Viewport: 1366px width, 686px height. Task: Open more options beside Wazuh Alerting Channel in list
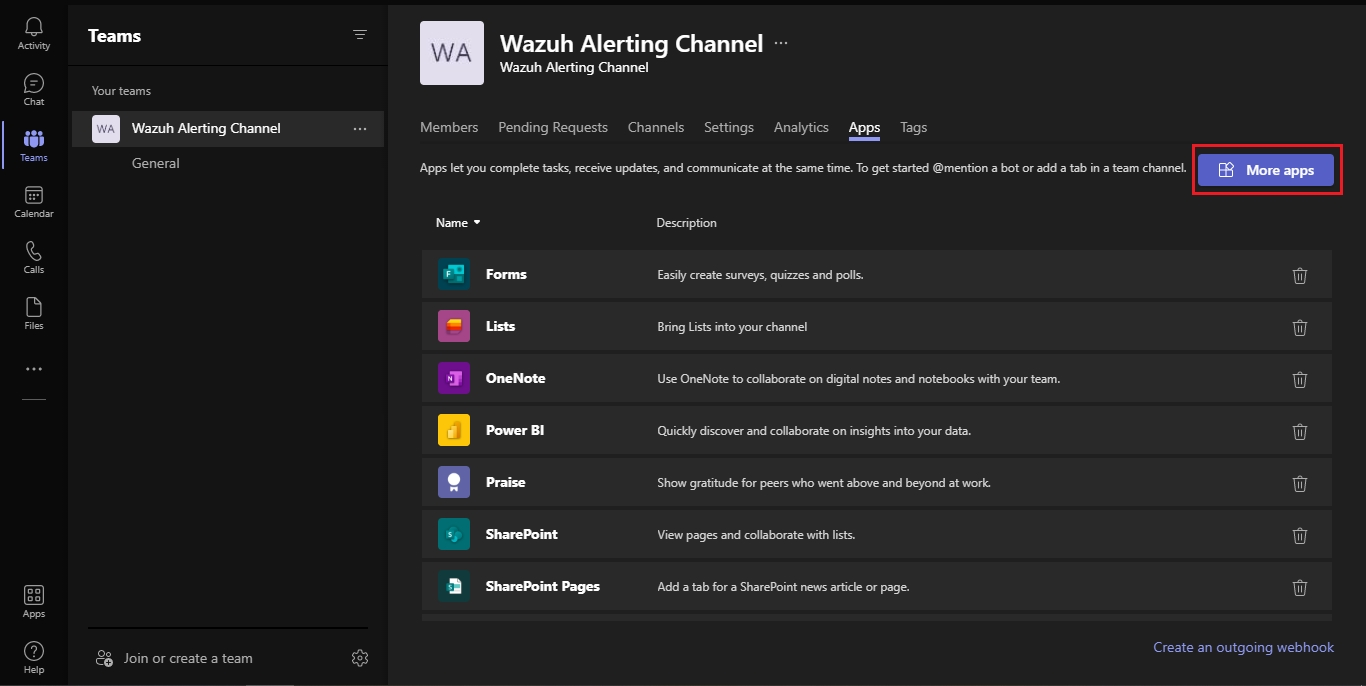[360, 129]
